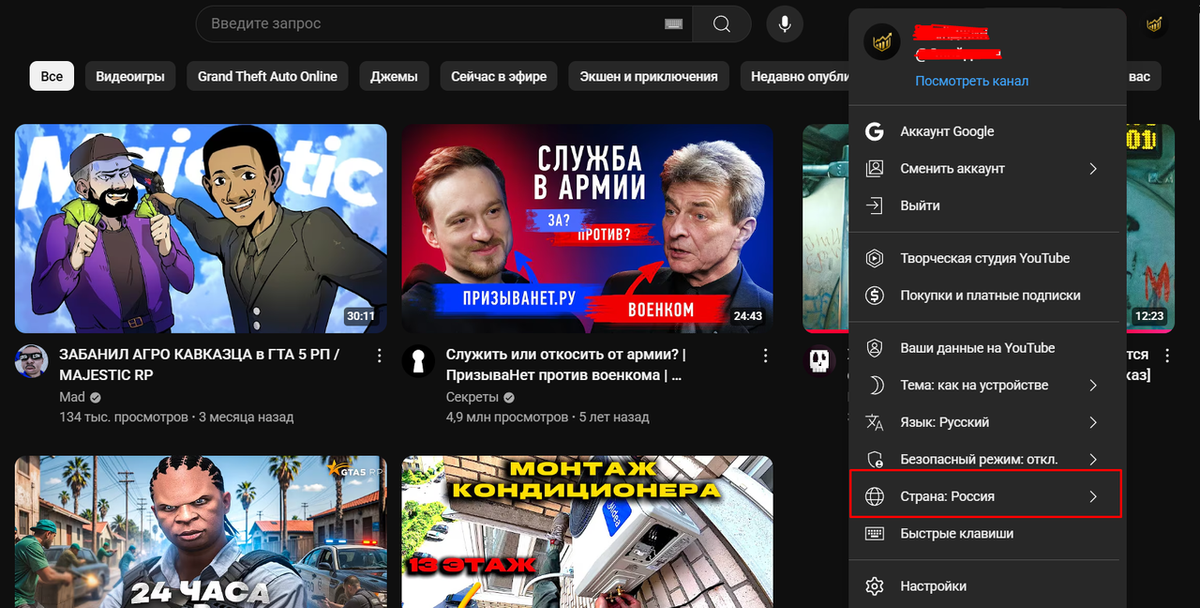Click the sign out arrow icon
Image resolution: width=1200 pixels, height=608 pixels.
[875, 205]
